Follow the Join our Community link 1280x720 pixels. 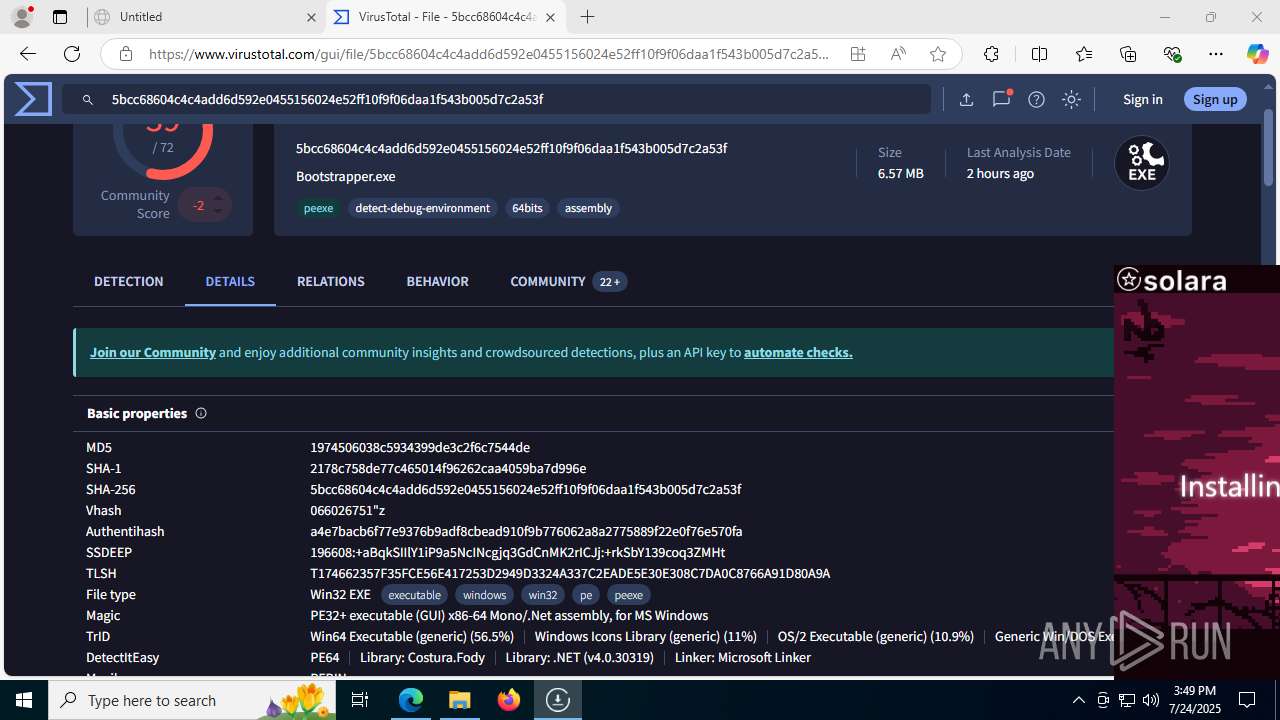[x=153, y=352]
